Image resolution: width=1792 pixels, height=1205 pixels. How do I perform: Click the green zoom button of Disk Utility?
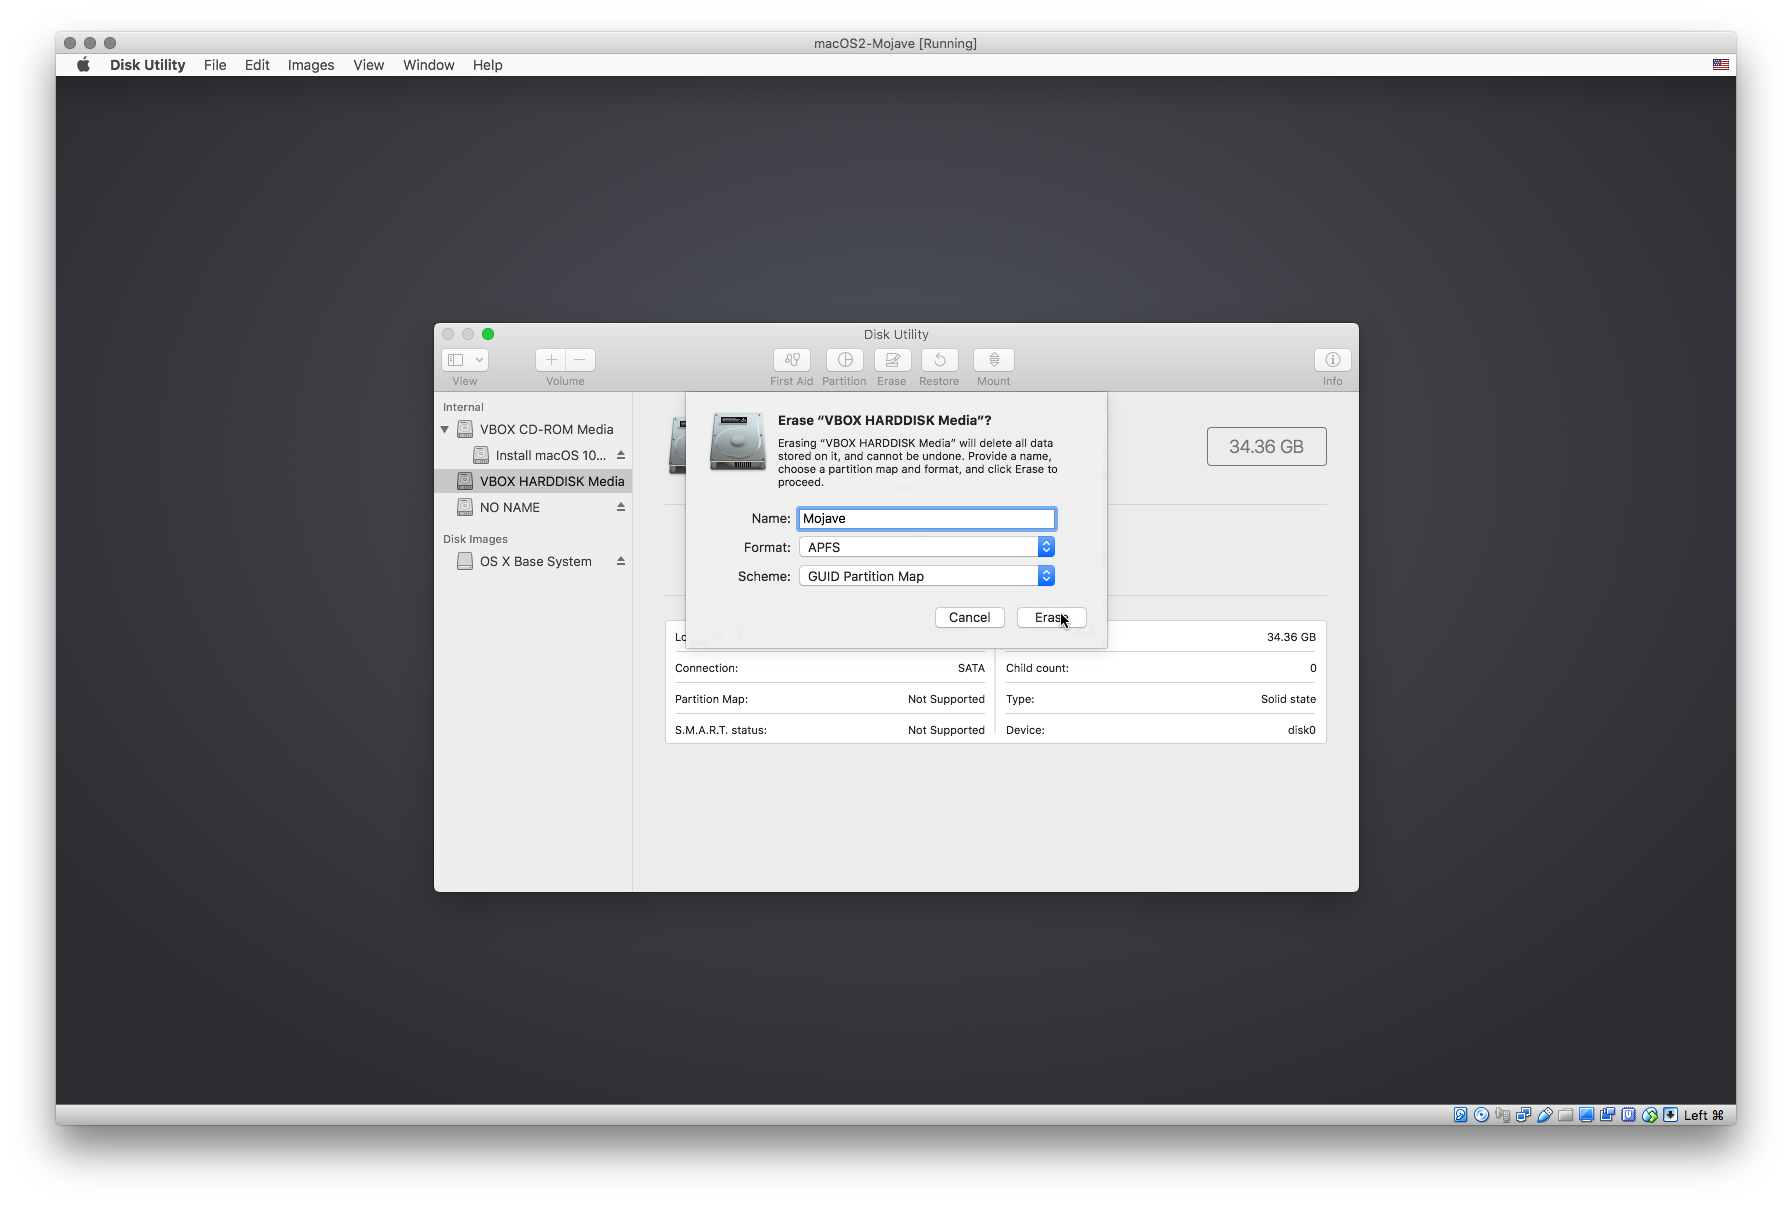(x=488, y=334)
